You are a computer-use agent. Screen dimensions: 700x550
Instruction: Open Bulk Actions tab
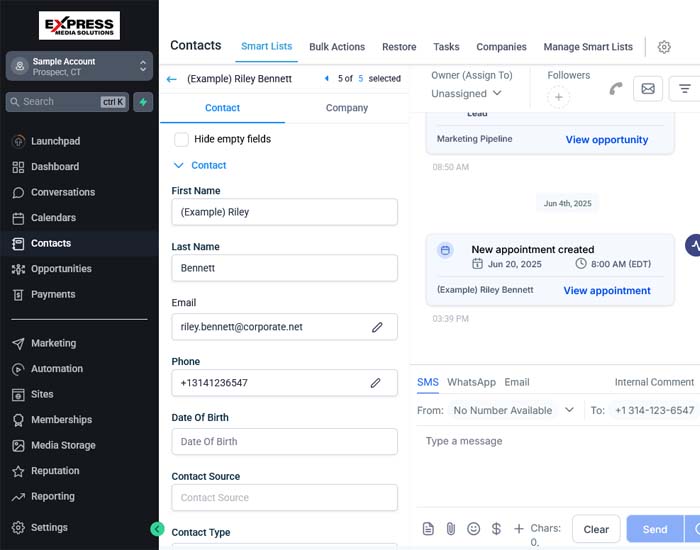(x=337, y=47)
